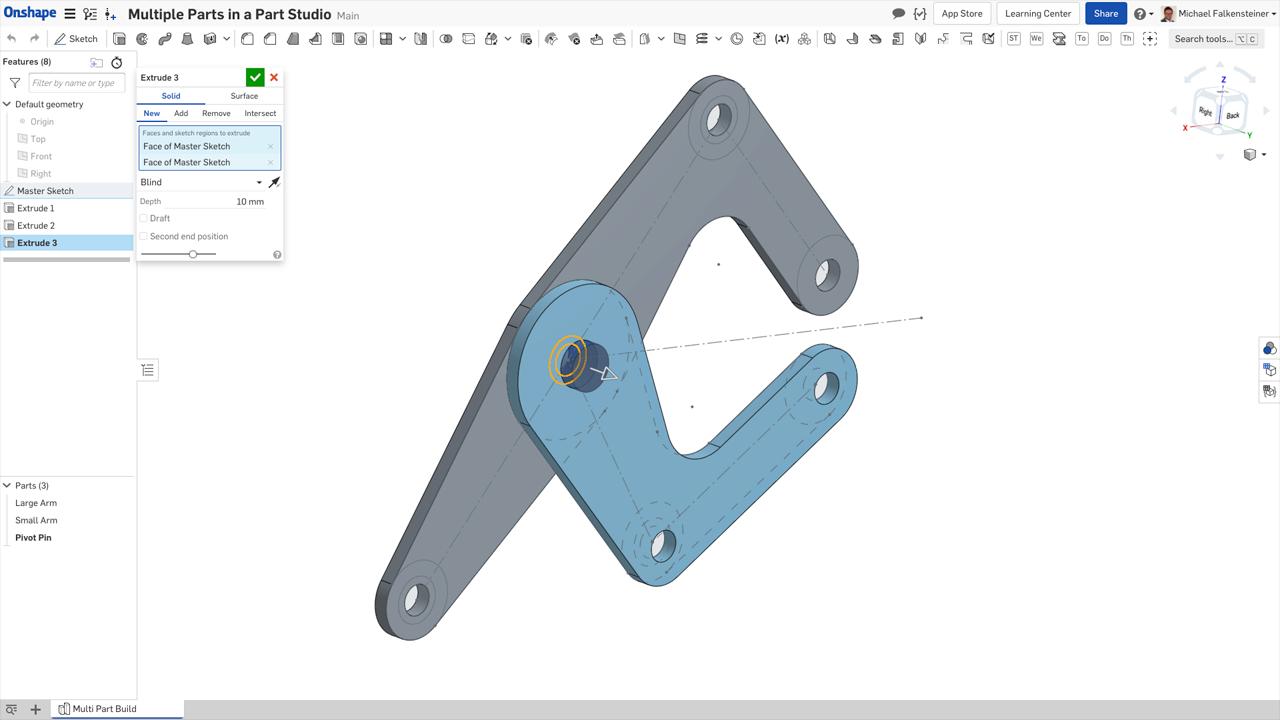Click the Sweep tool icon

pyautogui.click(x=165, y=39)
